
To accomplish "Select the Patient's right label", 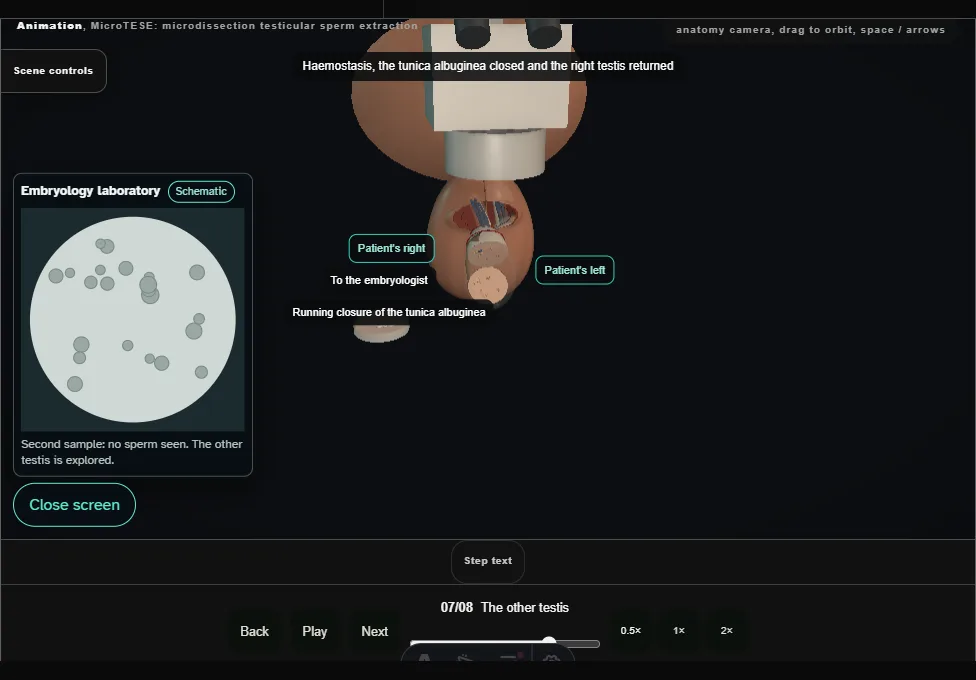I will (392, 248).
